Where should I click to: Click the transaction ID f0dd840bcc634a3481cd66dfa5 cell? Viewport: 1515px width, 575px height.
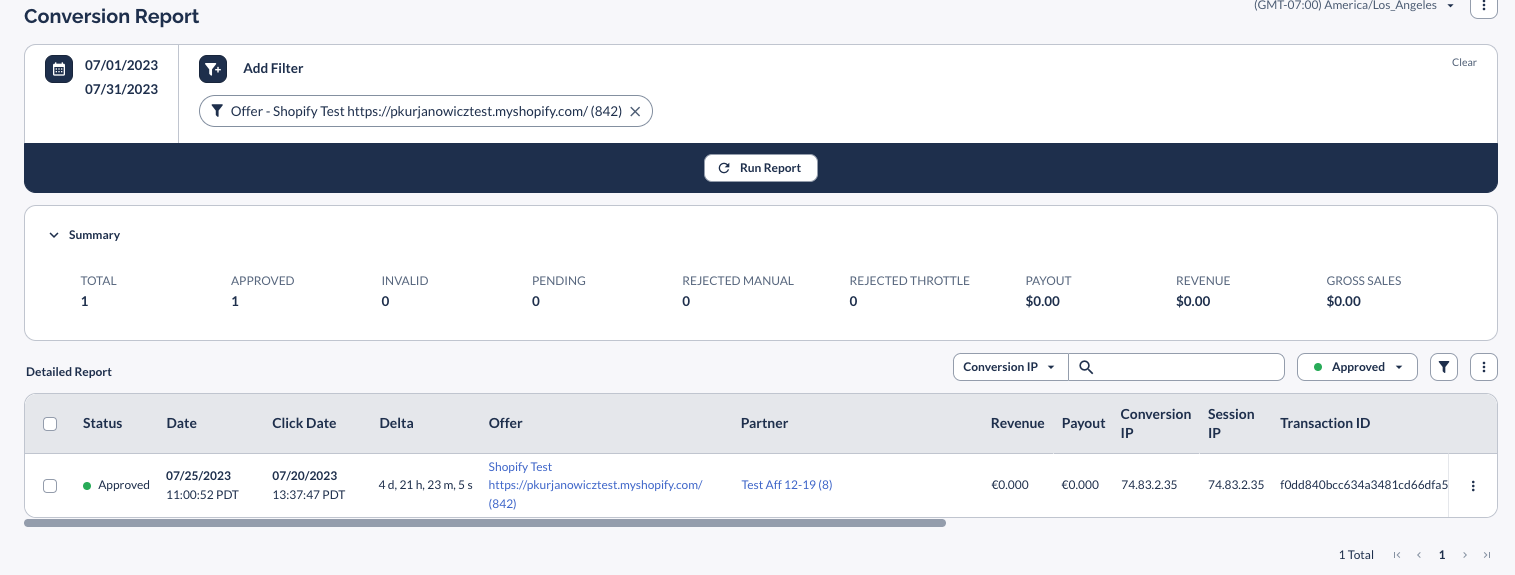tap(1363, 485)
